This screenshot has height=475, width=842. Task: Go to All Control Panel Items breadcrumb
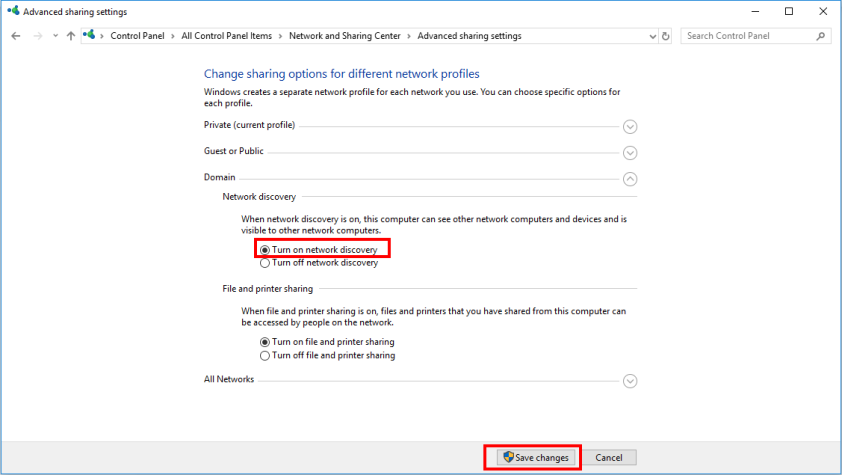[x=226, y=36]
